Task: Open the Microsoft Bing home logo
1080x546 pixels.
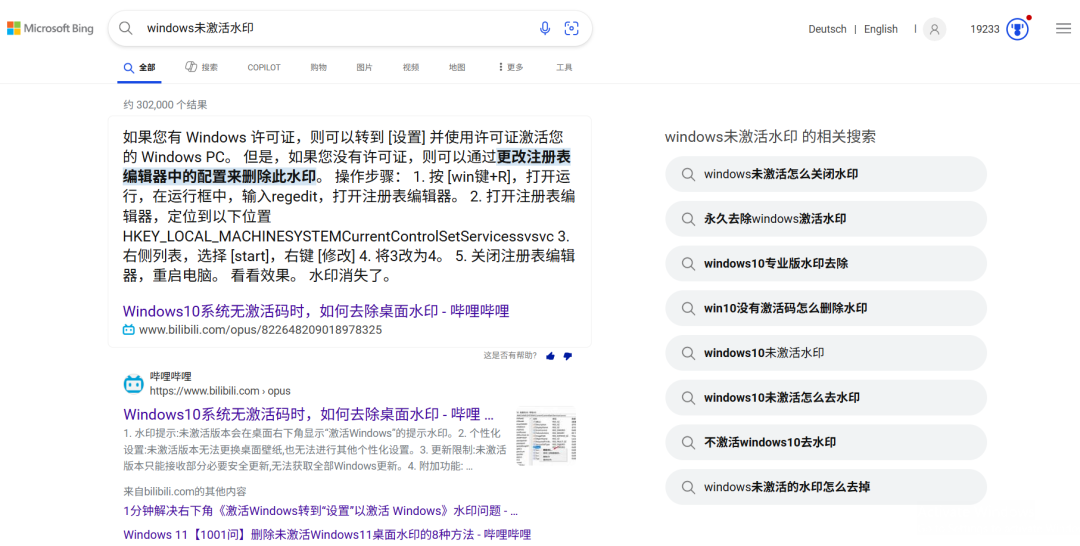Action: coord(50,28)
